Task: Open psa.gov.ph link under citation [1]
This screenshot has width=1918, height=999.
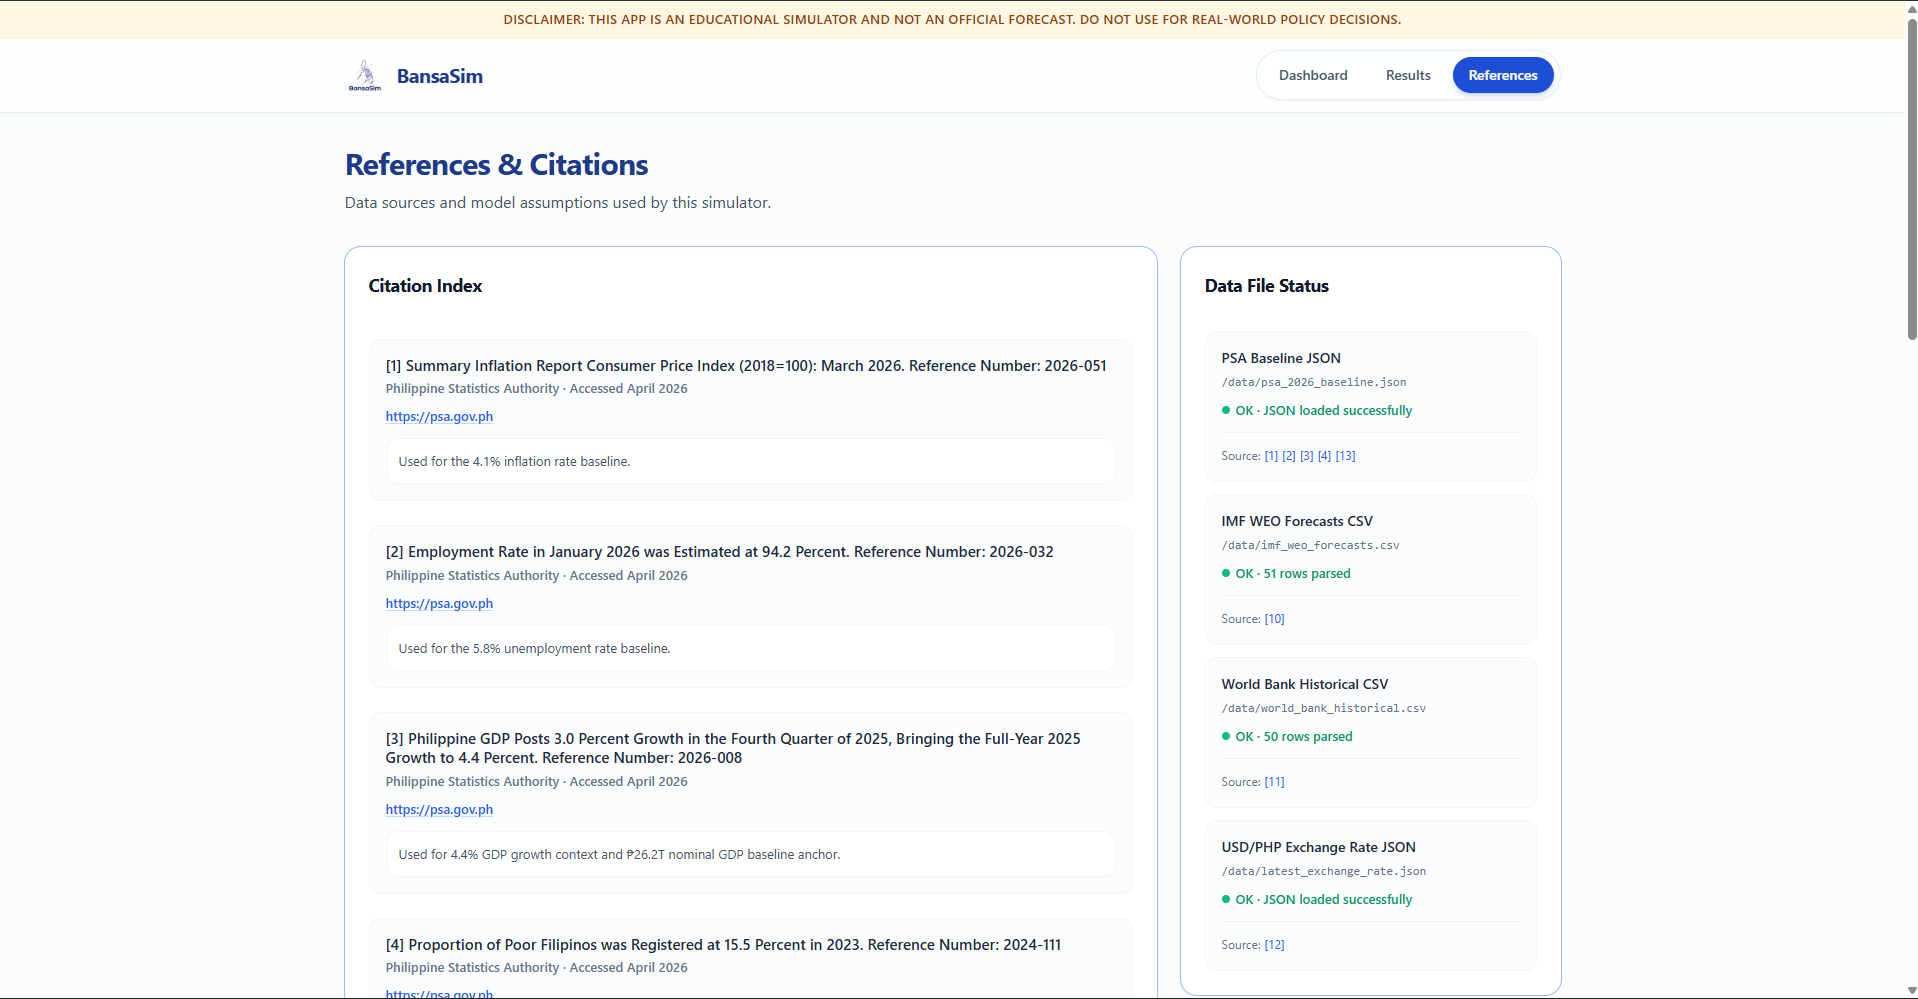Action: [439, 416]
